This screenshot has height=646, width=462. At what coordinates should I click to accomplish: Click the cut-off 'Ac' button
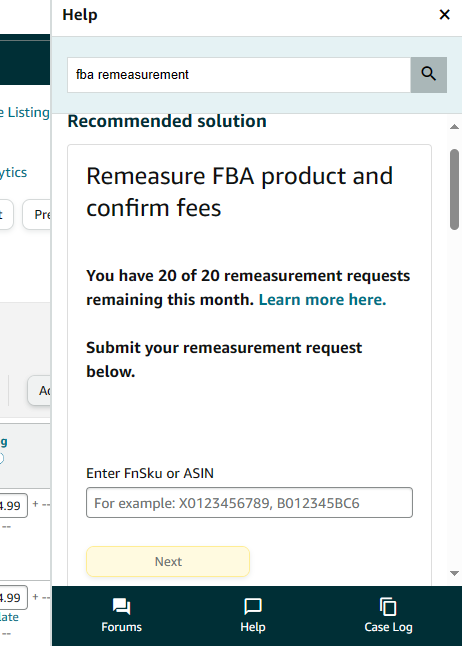[x=39, y=390]
